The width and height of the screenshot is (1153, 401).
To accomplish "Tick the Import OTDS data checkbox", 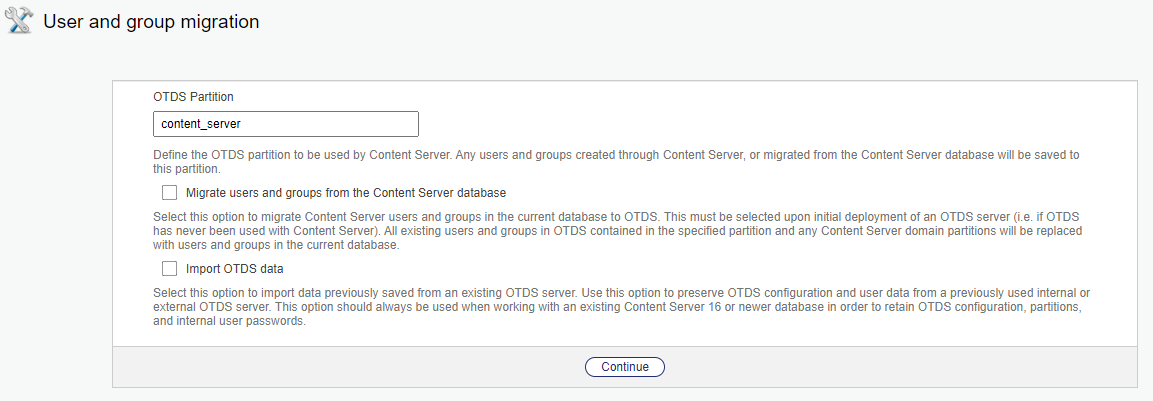I will tap(169, 268).
